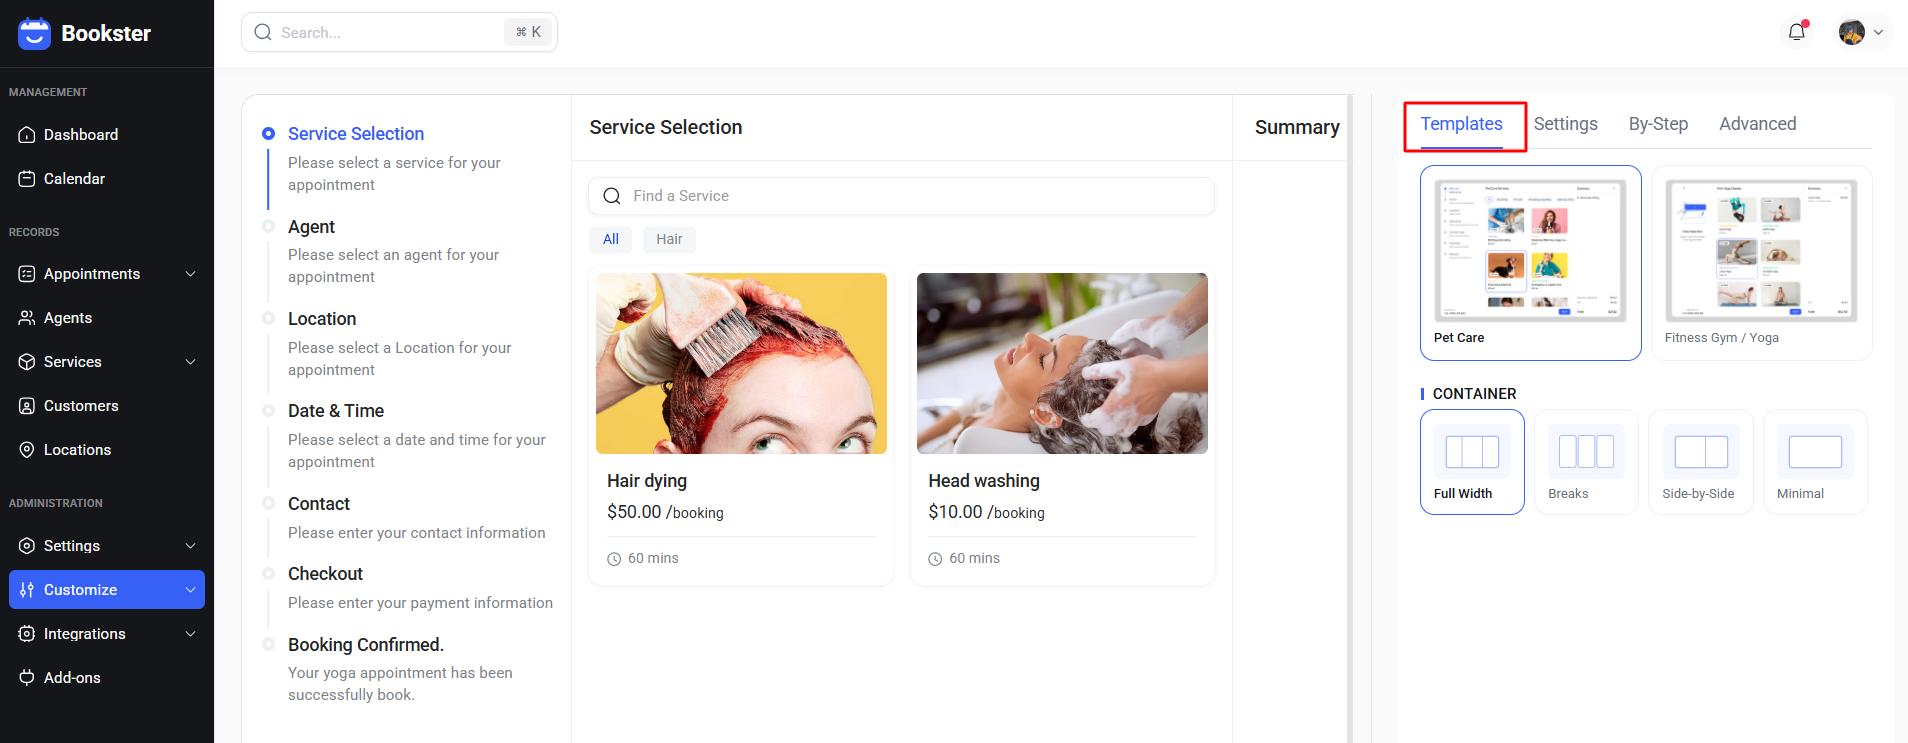Select the Hair dying service card
The height and width of the screenshot is (743, 1908).
[741, 426]
